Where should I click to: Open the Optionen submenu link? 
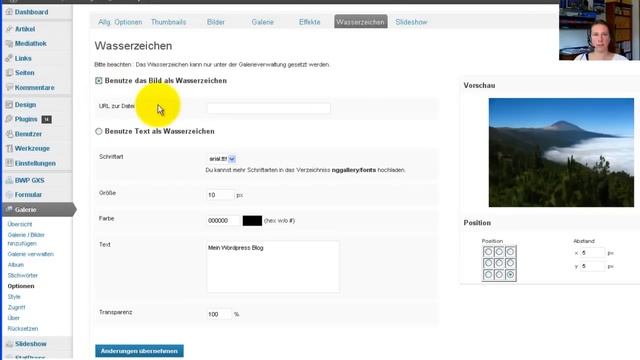click(x=21, y=286)
